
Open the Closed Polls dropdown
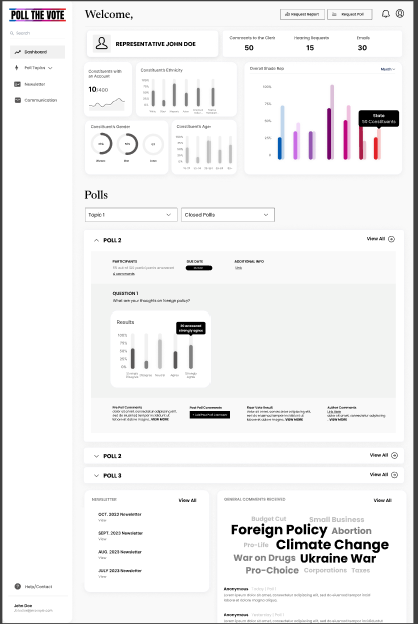coord(228,215)
